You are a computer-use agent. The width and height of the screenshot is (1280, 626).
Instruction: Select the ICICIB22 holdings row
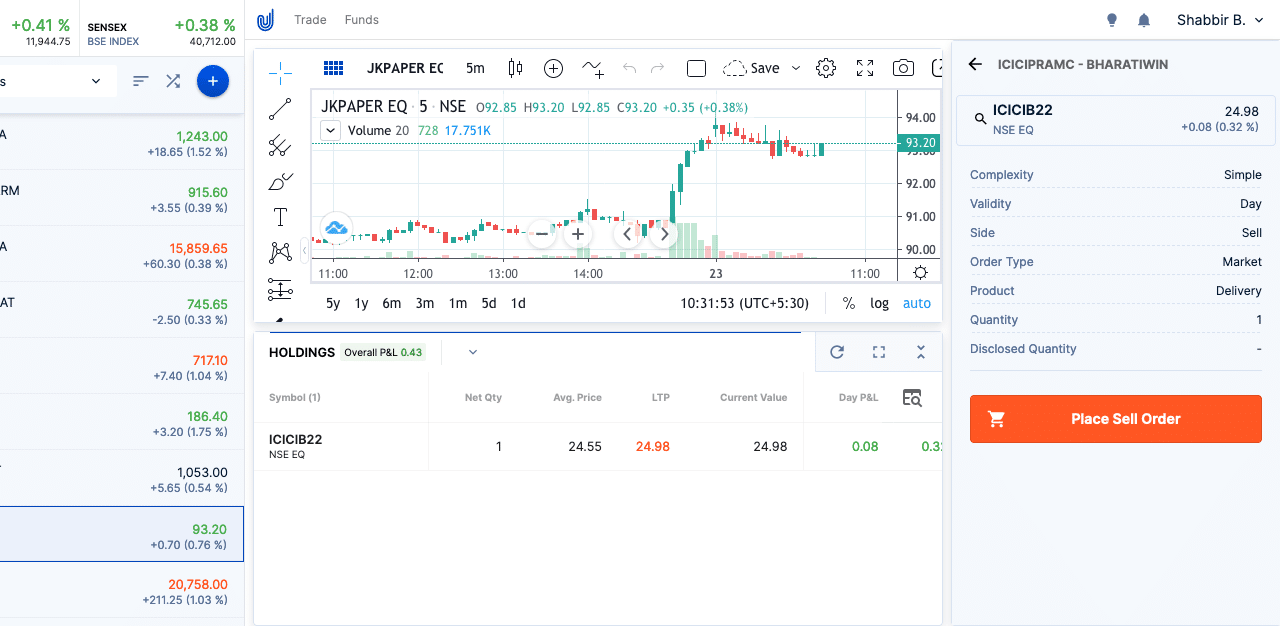click(598, 446)
